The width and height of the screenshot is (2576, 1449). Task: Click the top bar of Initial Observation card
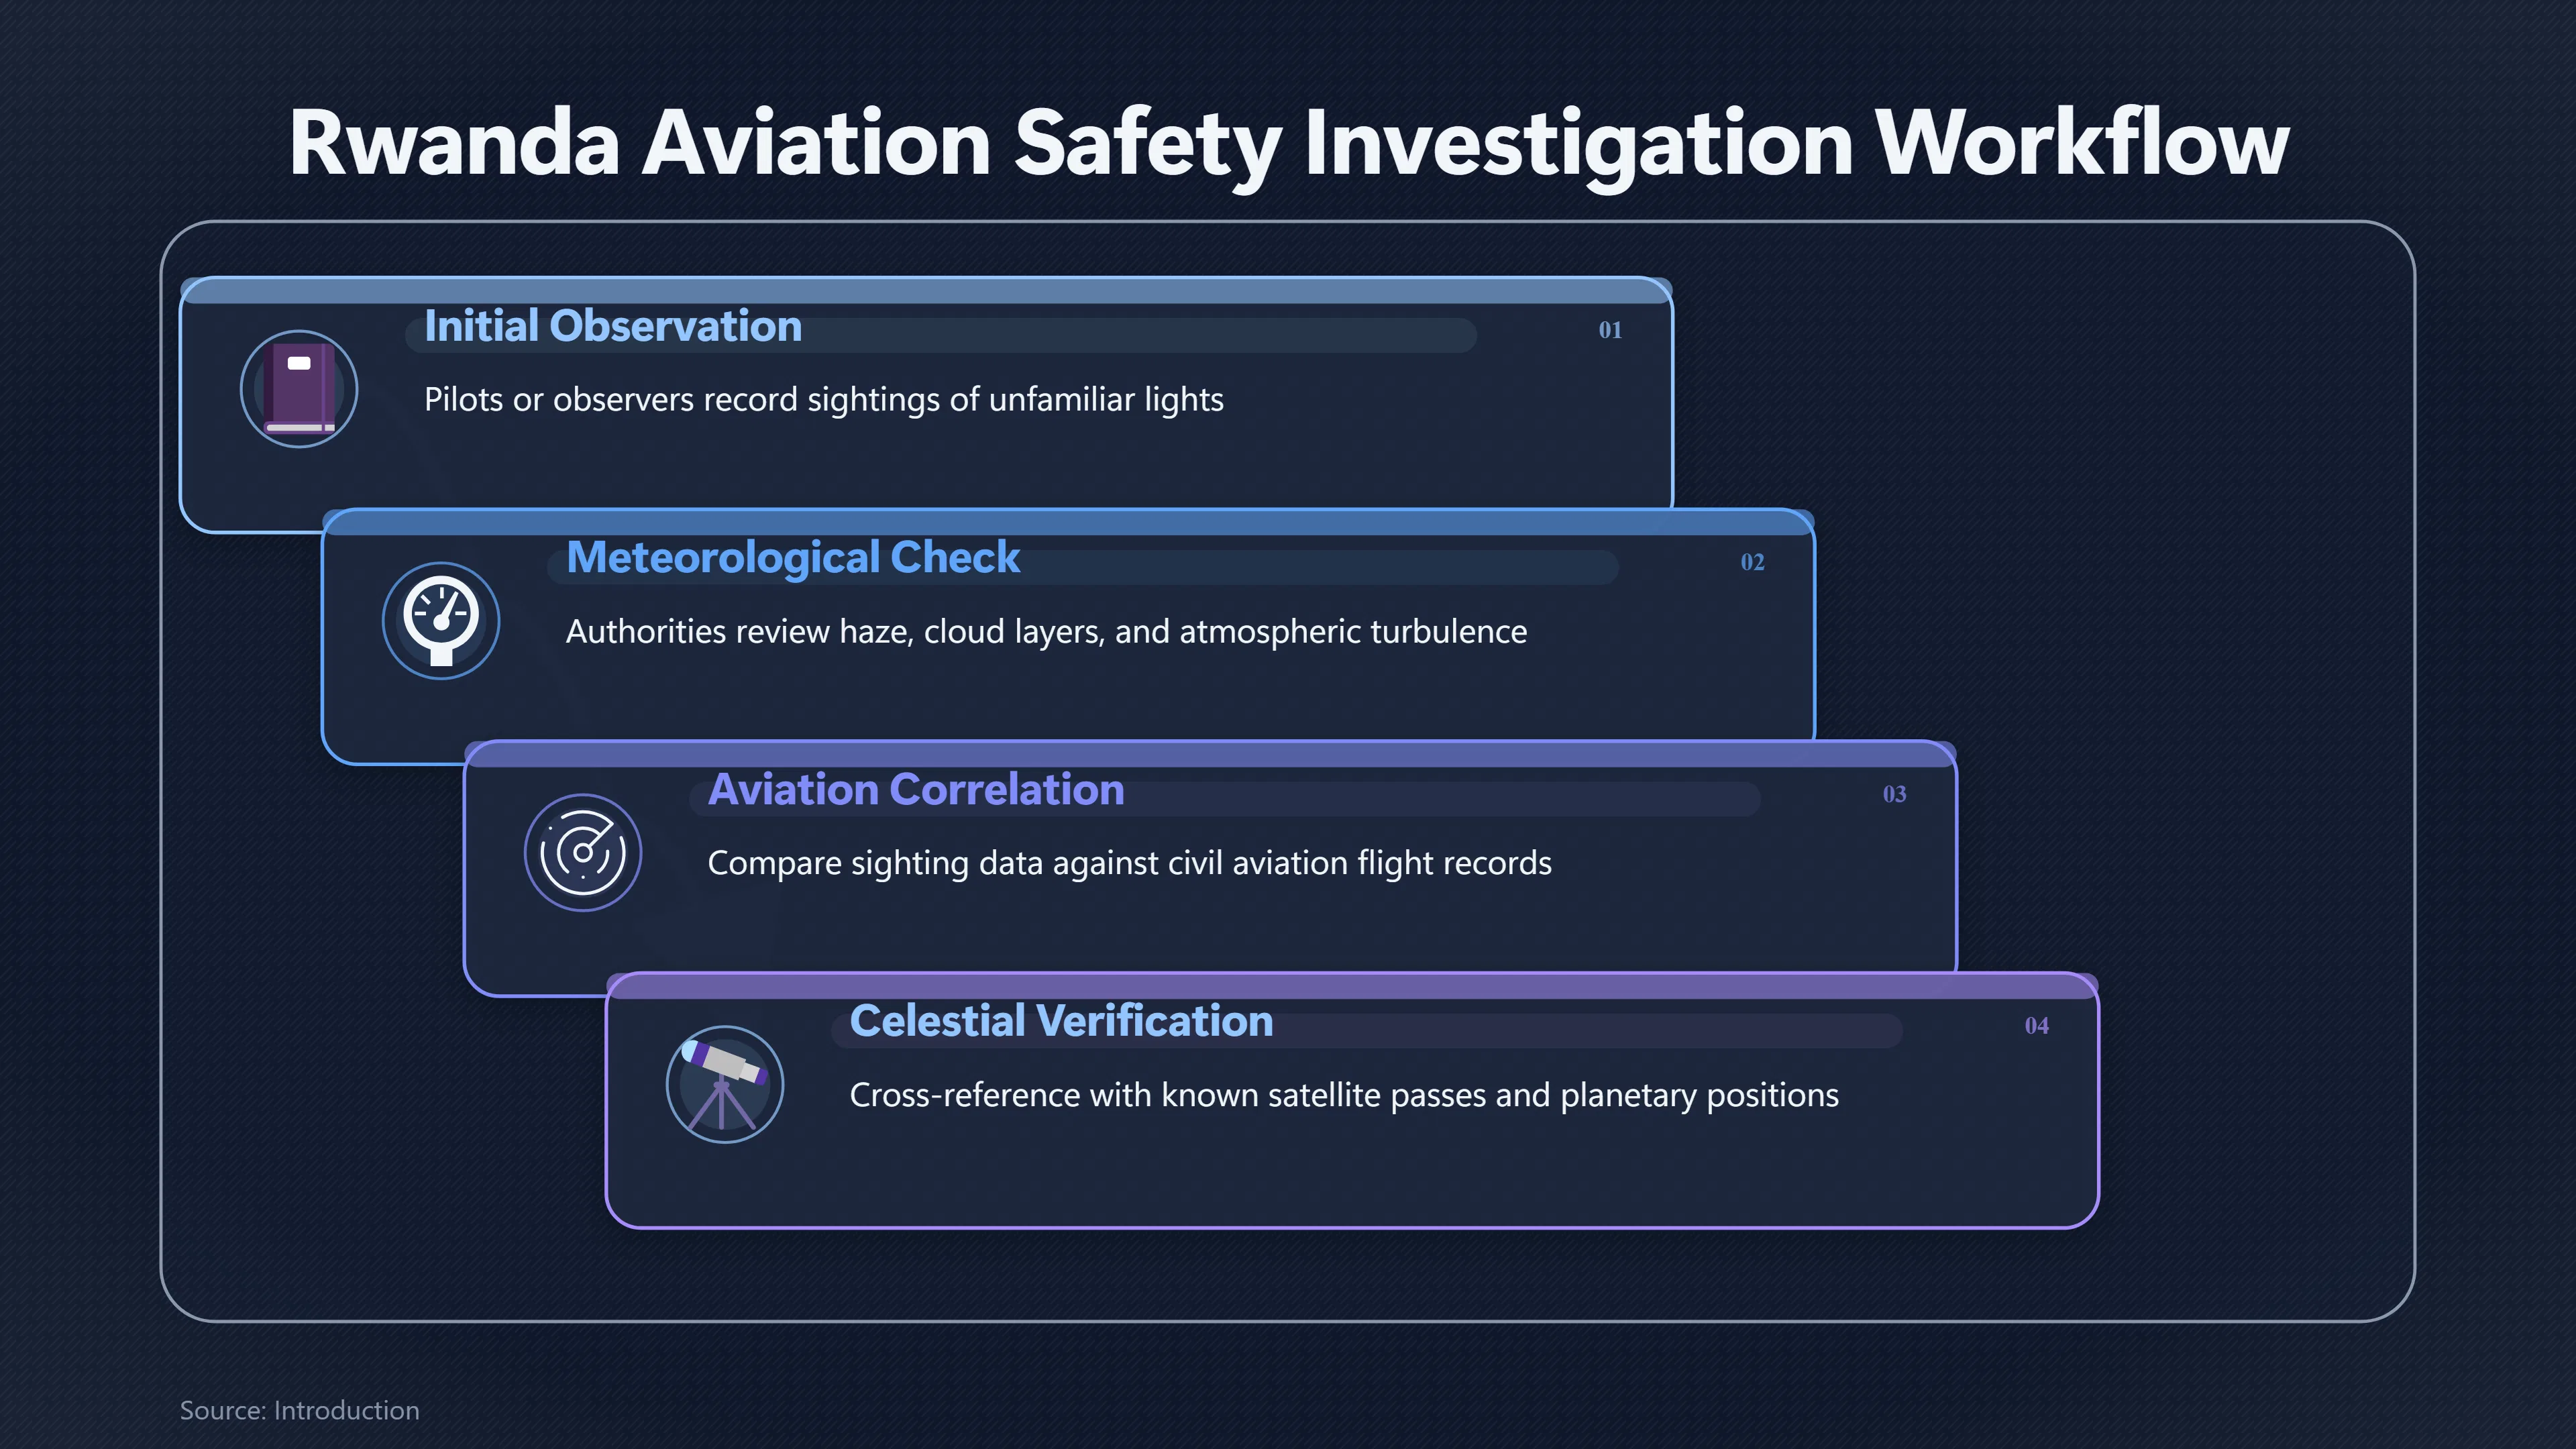926,291
